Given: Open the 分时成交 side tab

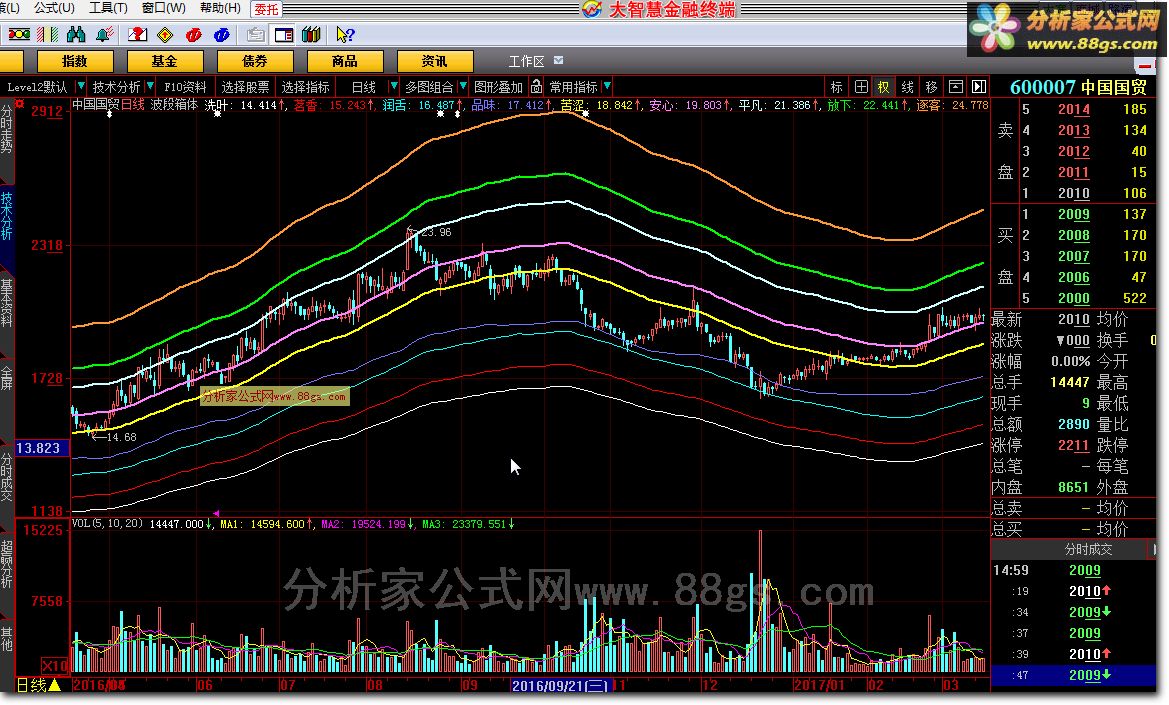Looking at the screenshot, I should [x=7, y=477].
